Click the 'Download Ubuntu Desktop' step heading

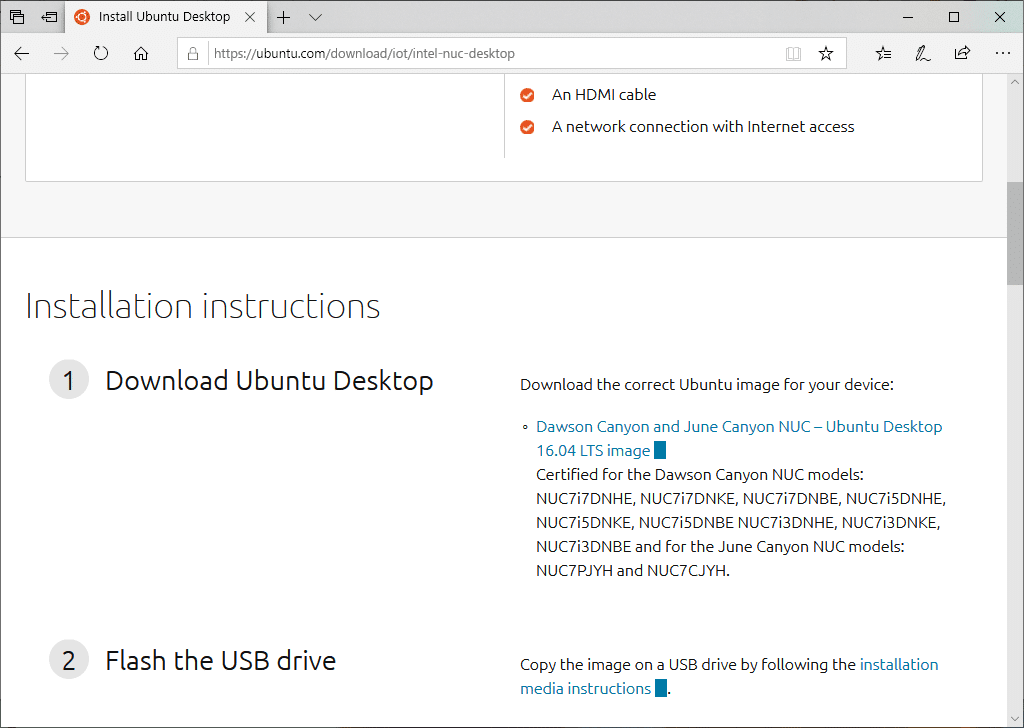pos(269,381)
